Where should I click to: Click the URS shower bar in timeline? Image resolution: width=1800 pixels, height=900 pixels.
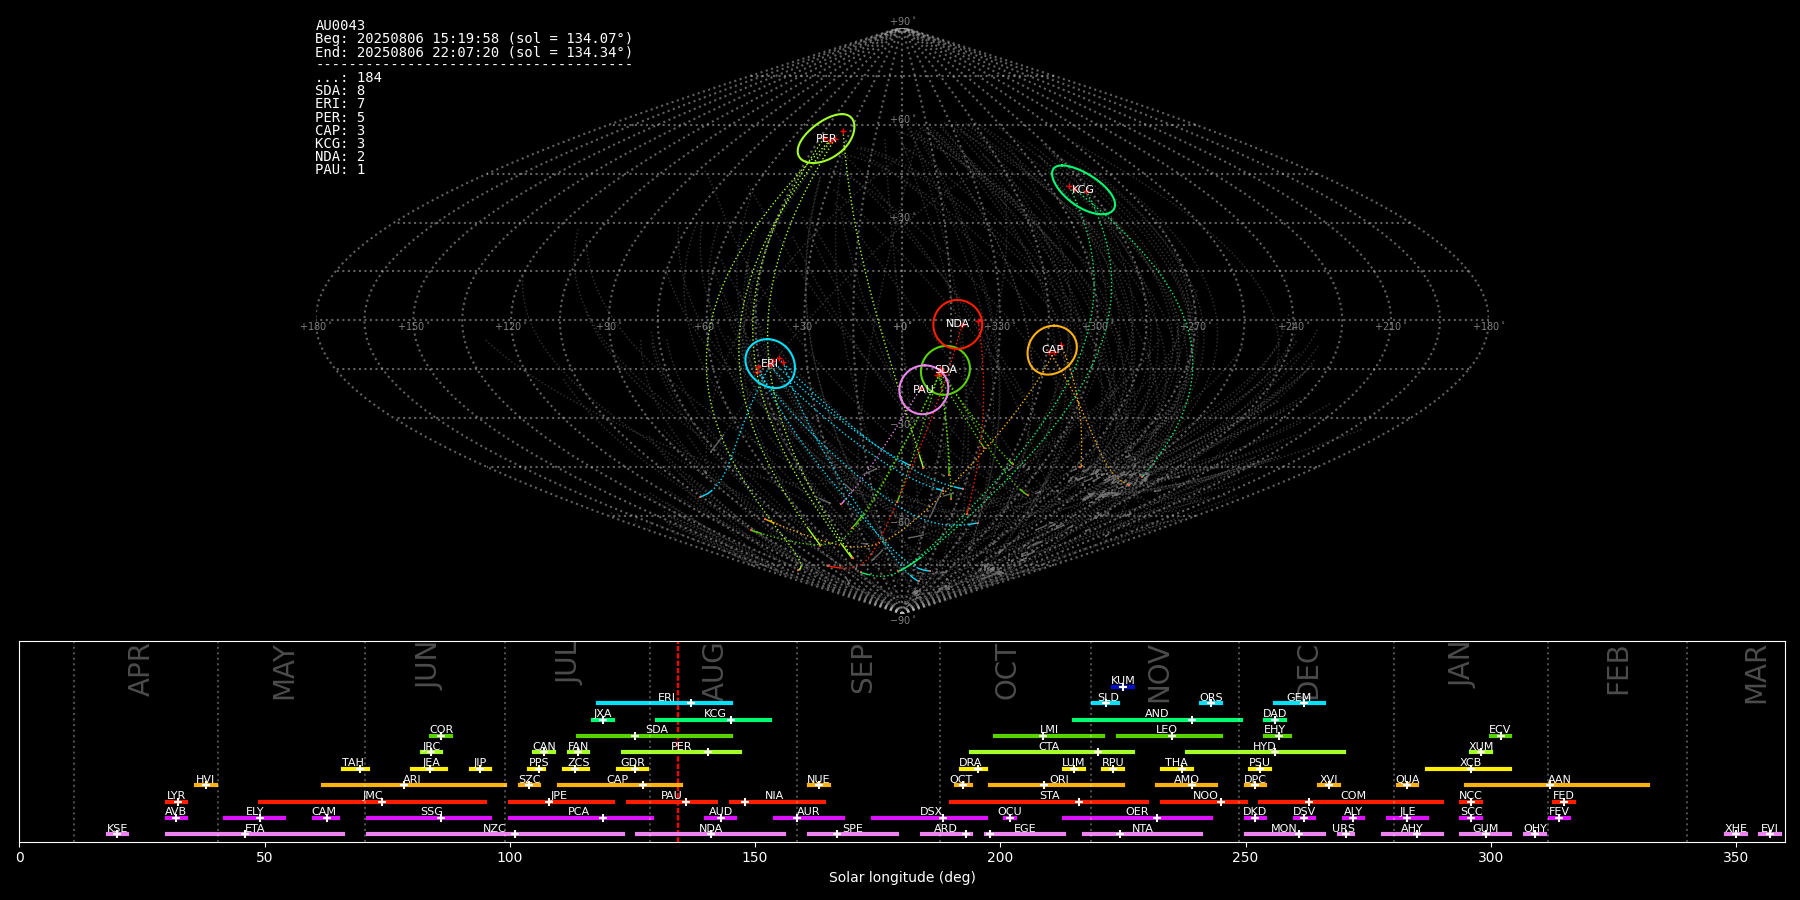pyautogui.click(x=1344, y=834)
